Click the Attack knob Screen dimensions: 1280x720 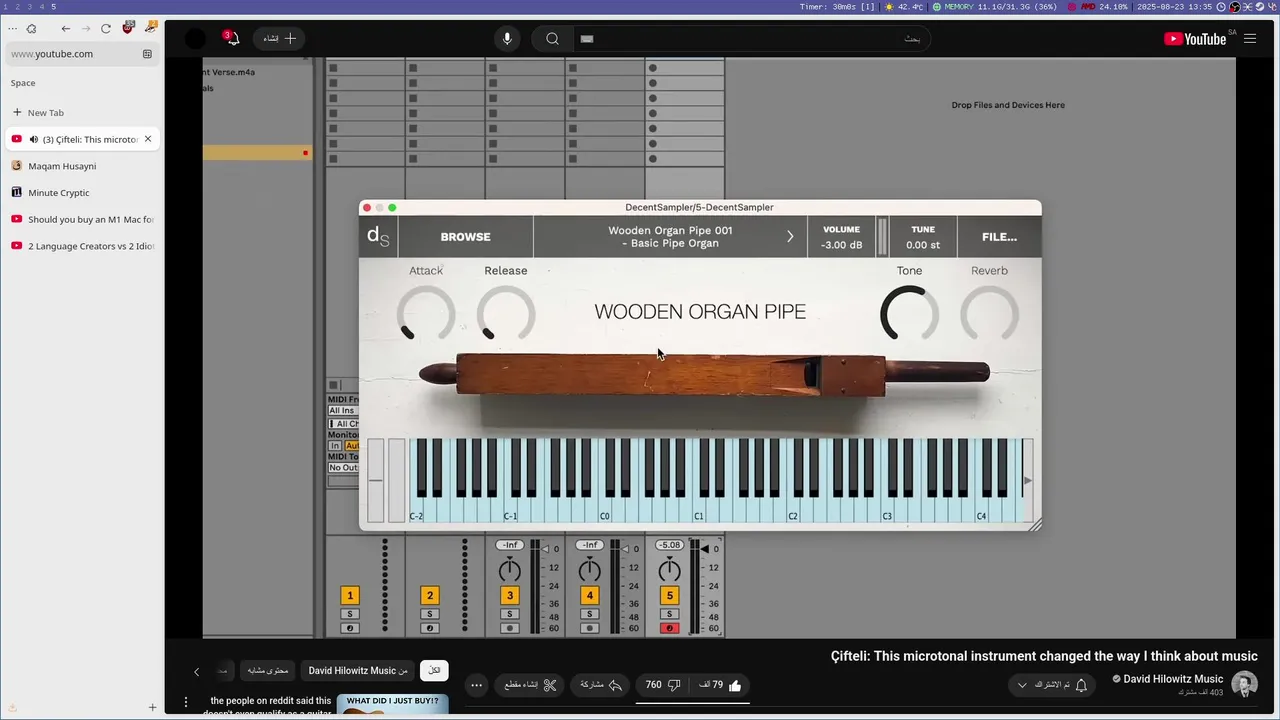pyautogui.click(x=426, y=314)
